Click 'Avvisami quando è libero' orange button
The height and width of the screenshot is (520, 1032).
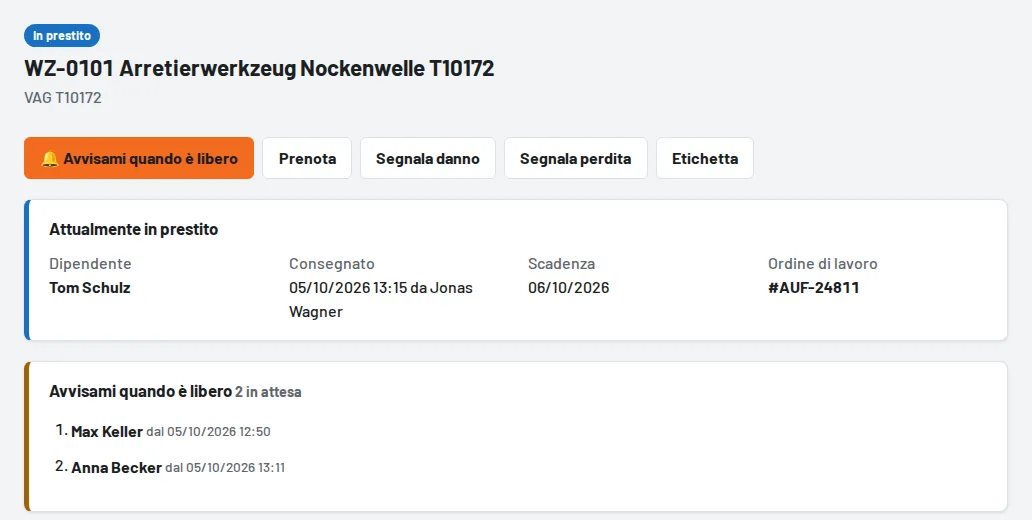coord(139,158)
